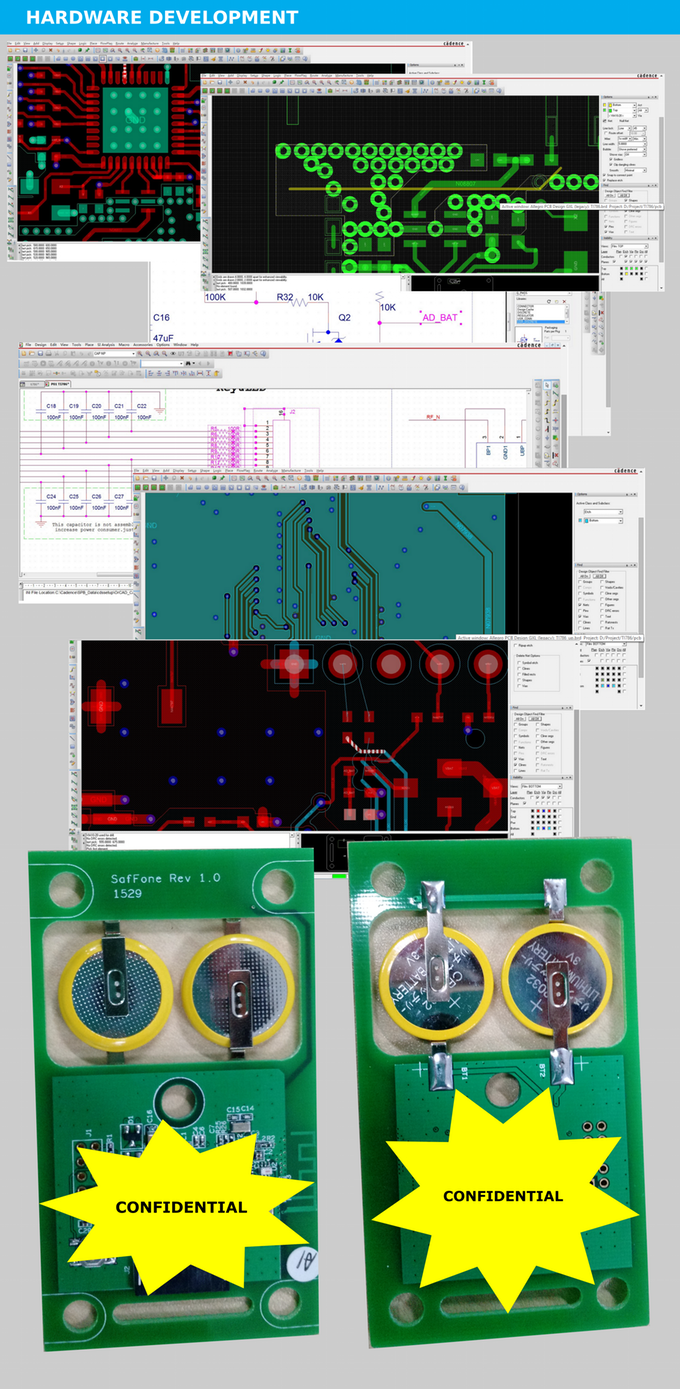Select capacitor C16 label in schematic

point(162,316)
